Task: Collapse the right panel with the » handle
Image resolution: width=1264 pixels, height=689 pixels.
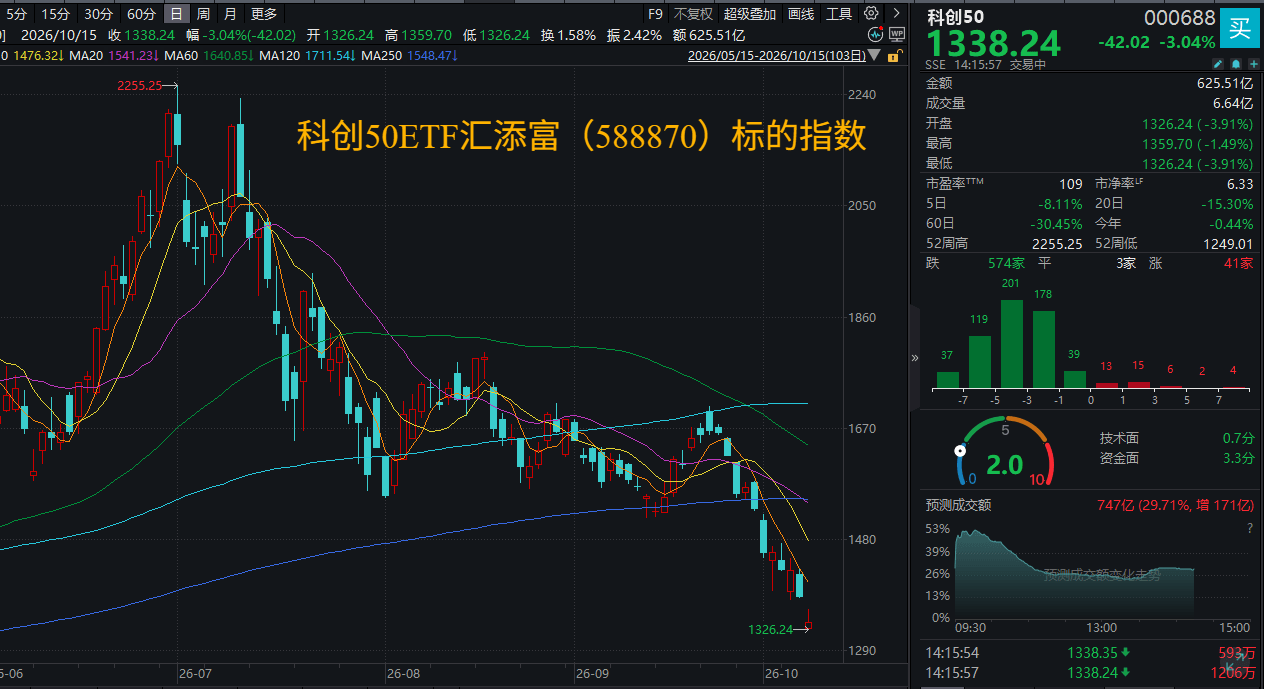Action: 914,357
